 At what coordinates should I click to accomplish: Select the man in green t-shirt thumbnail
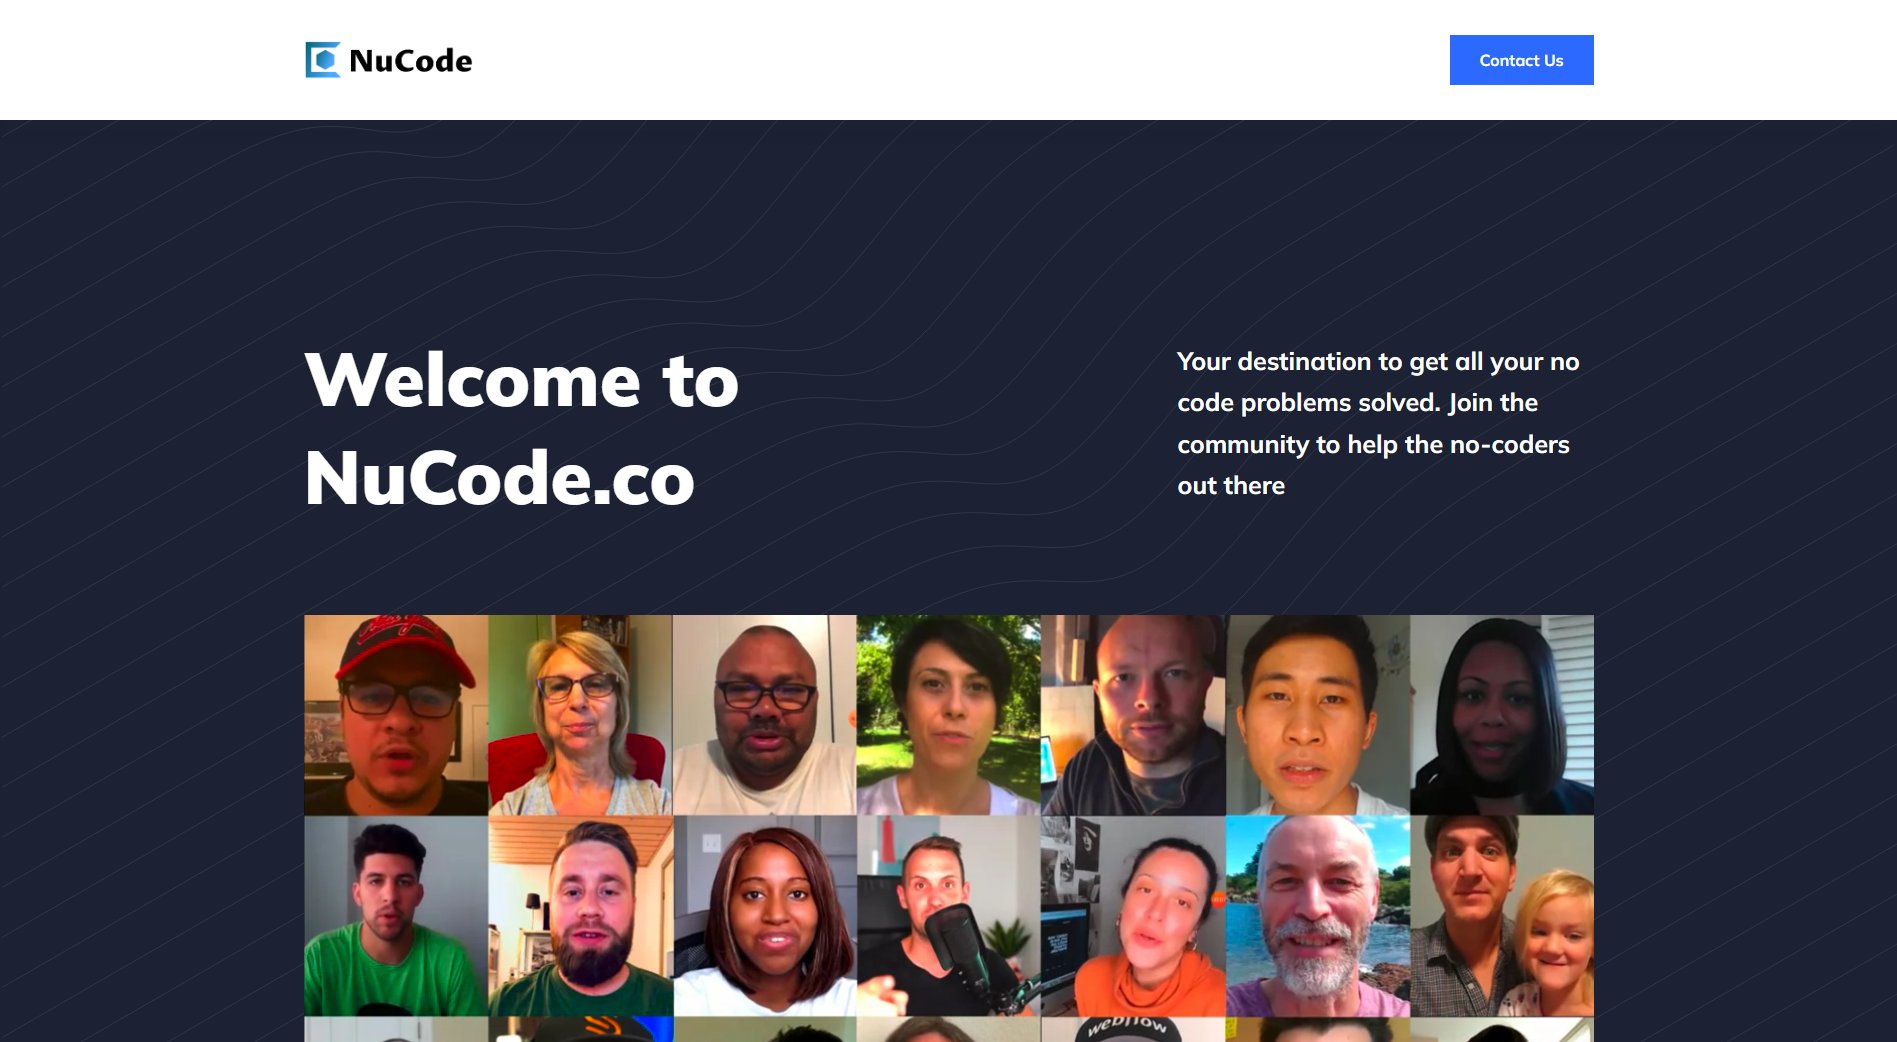tap(396, 916)
